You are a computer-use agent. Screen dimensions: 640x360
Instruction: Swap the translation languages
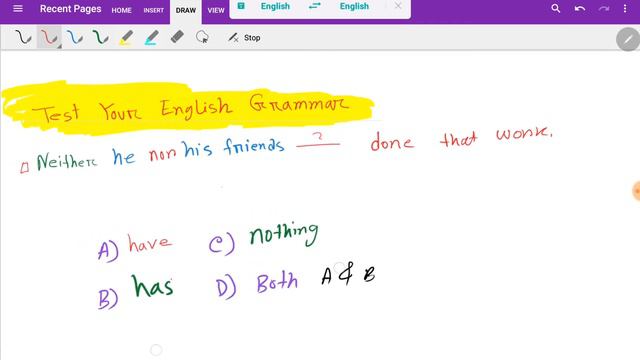[x=314, y=6]
